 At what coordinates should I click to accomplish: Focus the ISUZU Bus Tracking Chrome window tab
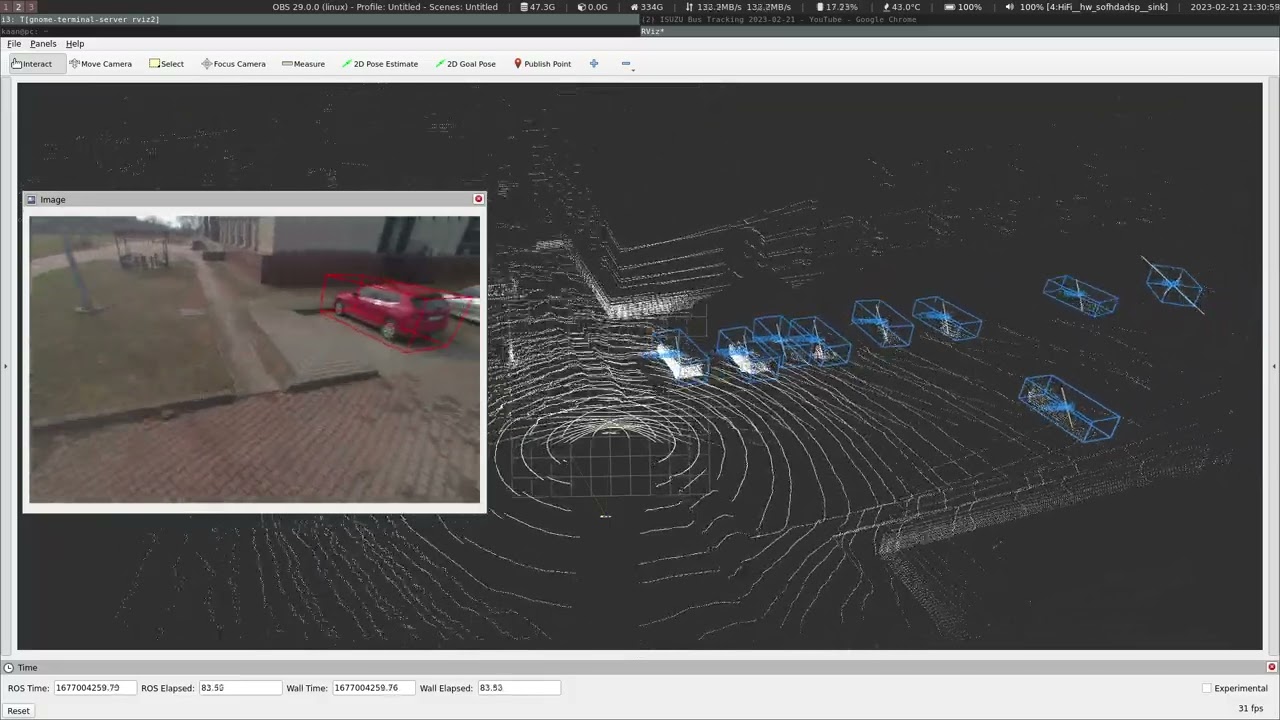(x=960, y=19)
